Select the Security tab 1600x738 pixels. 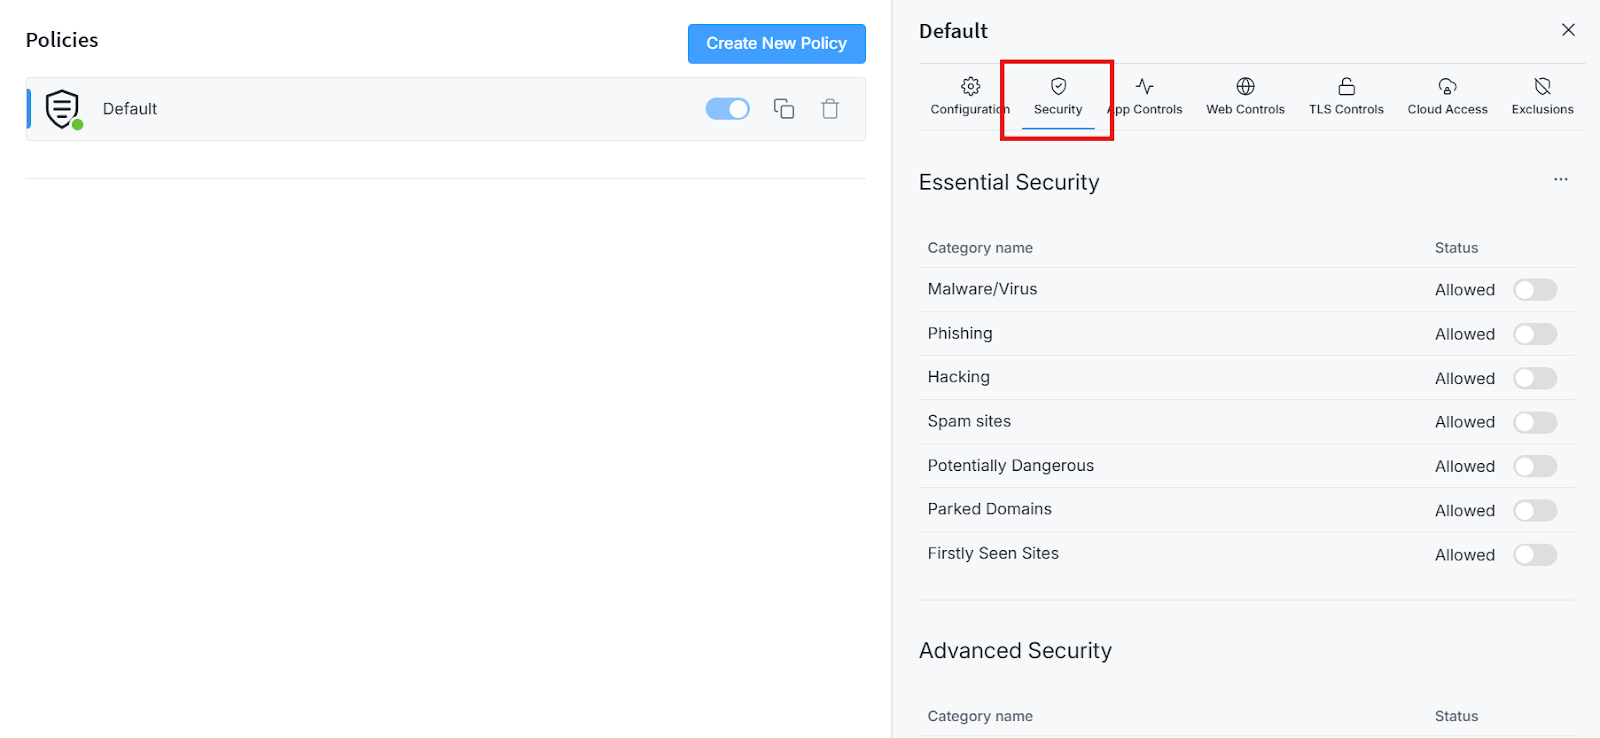coord(1058,96)
